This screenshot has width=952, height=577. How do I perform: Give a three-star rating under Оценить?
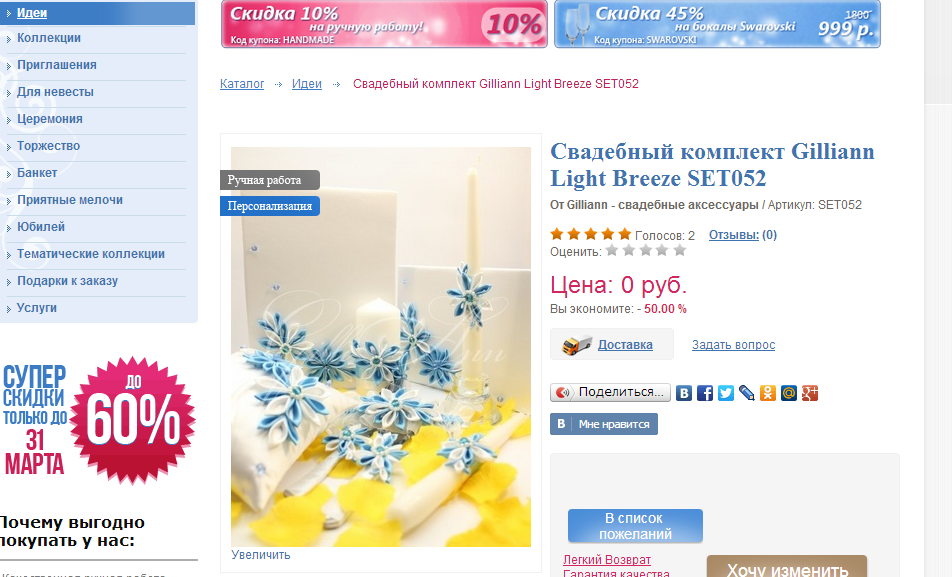coord(646,250)
